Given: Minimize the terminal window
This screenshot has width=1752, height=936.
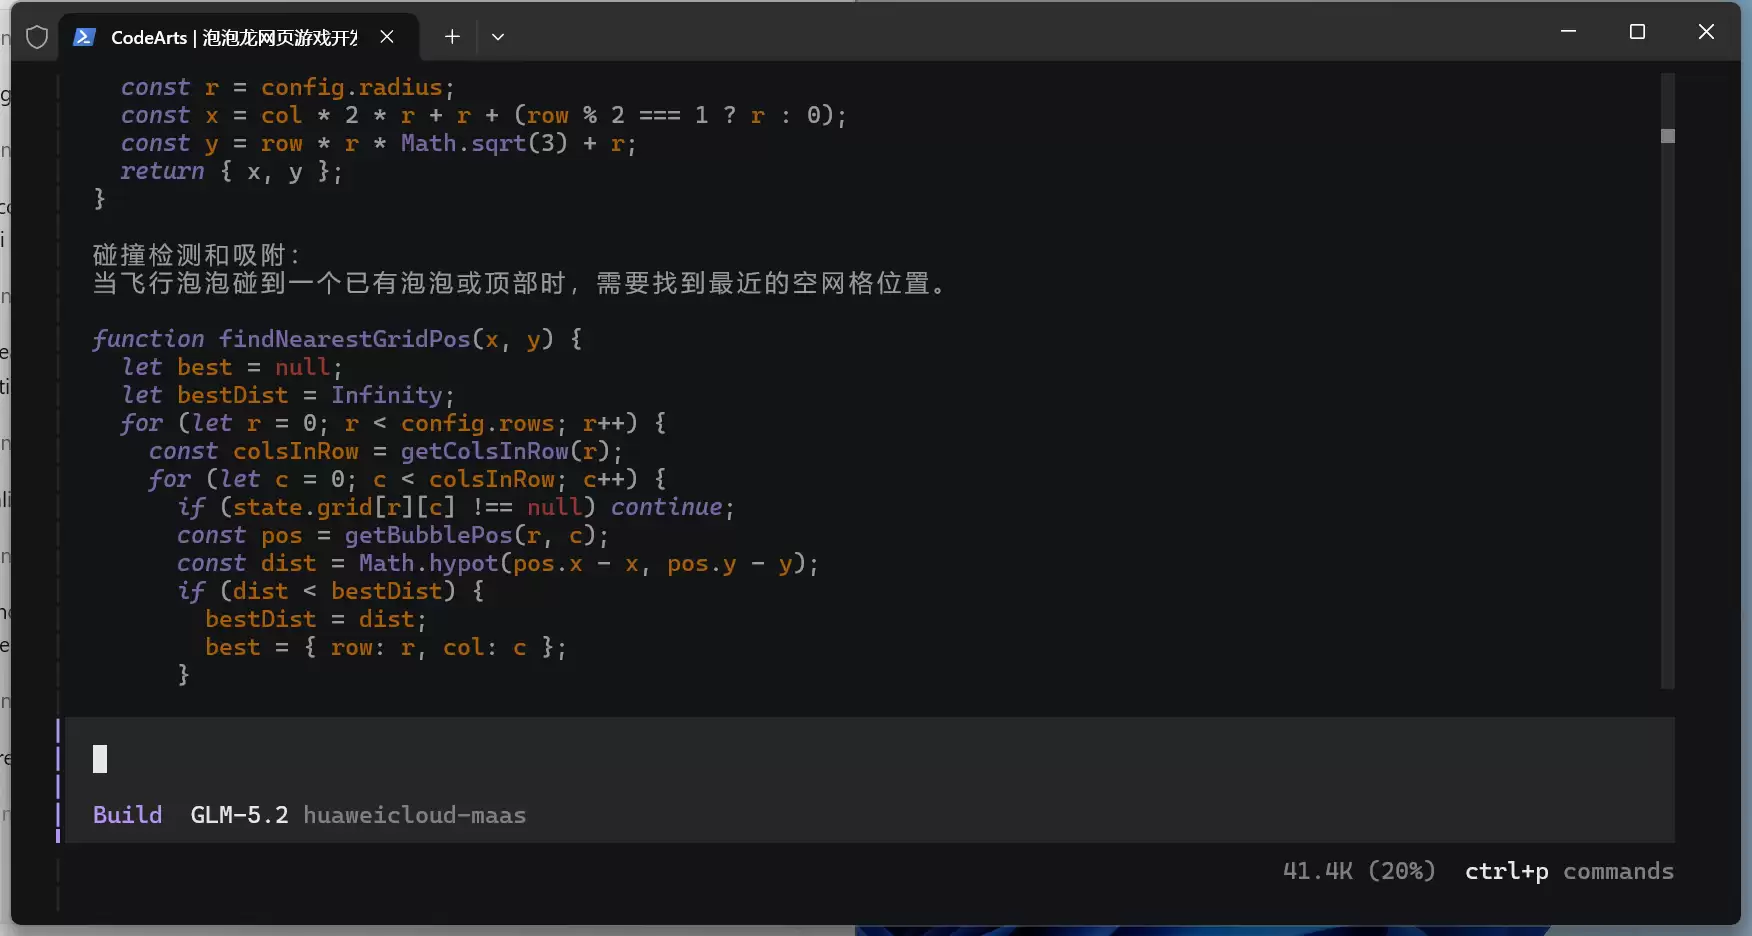Looking at the screenshot, I should pos(1568,32).
